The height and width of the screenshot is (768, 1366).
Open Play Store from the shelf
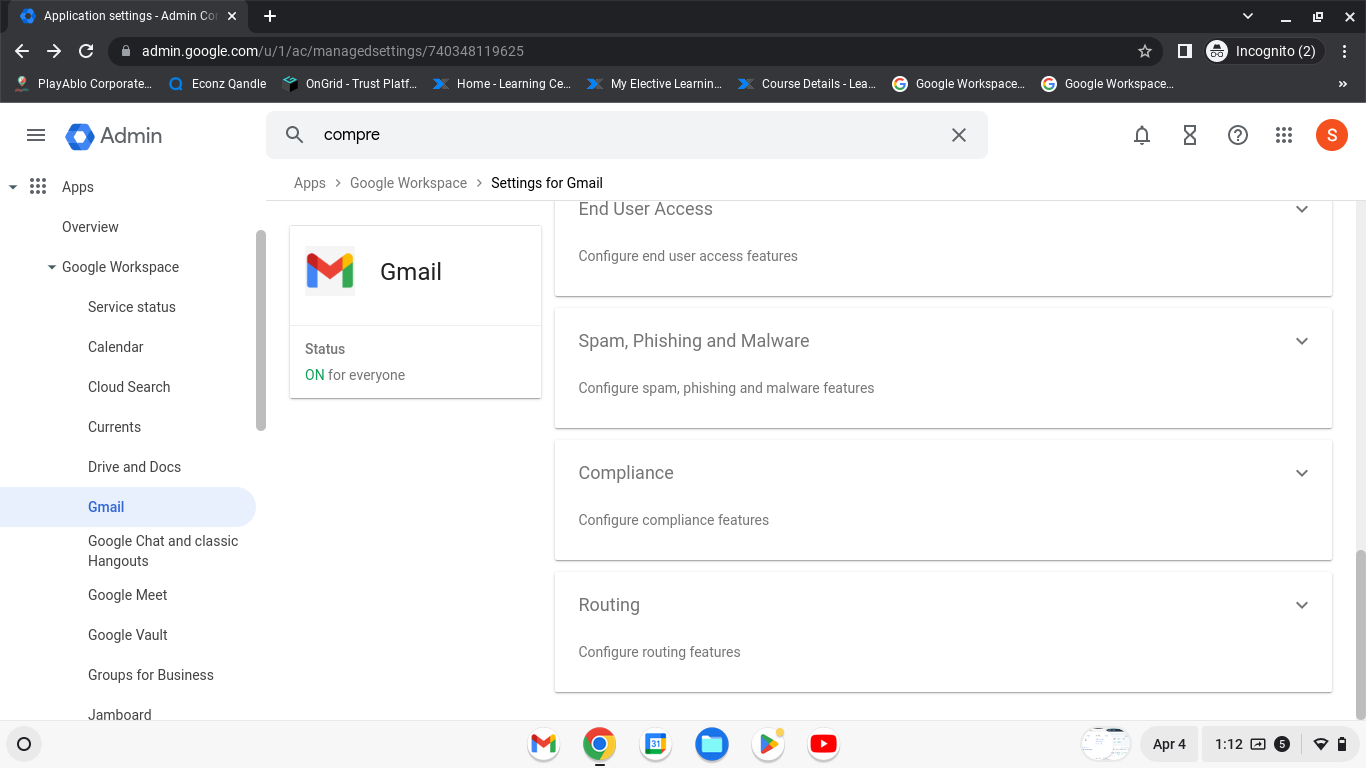click(x=767, y=744)
